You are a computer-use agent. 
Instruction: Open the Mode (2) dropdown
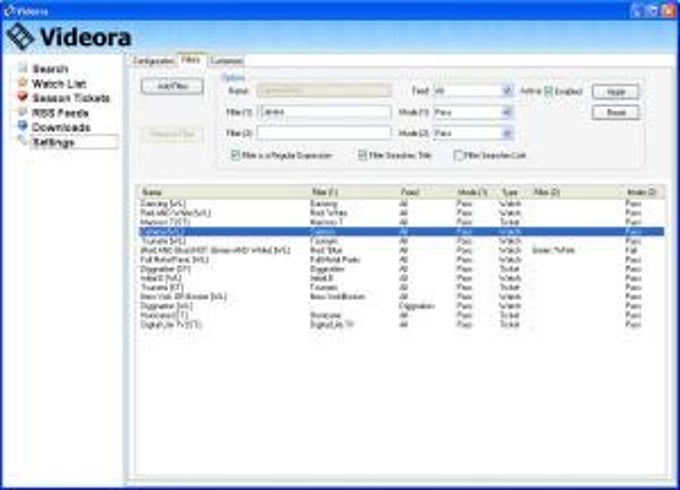click(473, 133)
